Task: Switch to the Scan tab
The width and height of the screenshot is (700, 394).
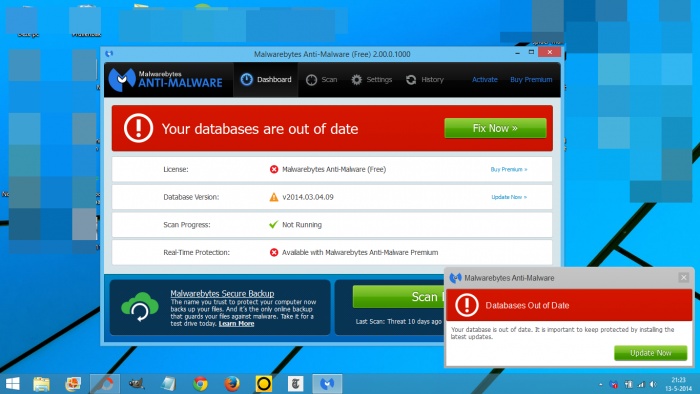Action: coord(321,80)
